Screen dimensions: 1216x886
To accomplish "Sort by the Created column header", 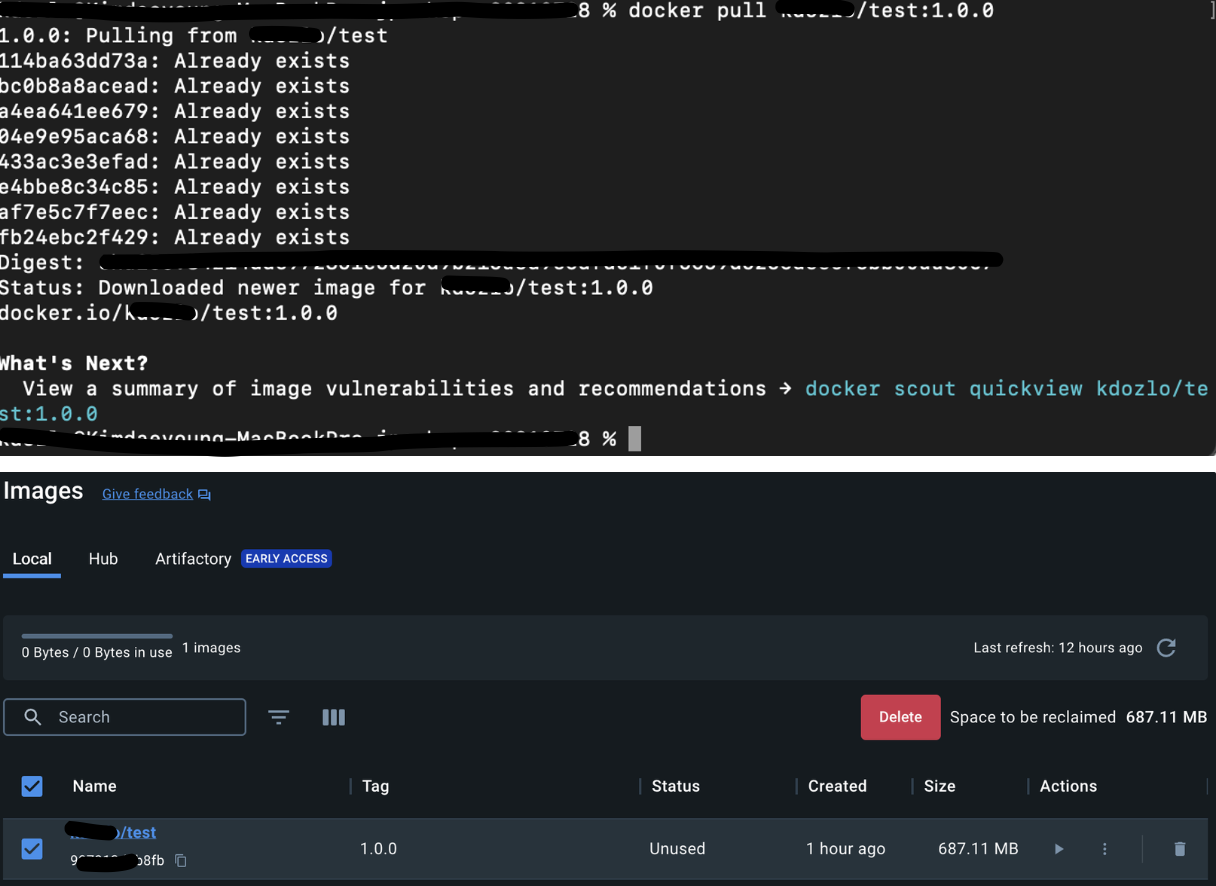I will point(838,786).
